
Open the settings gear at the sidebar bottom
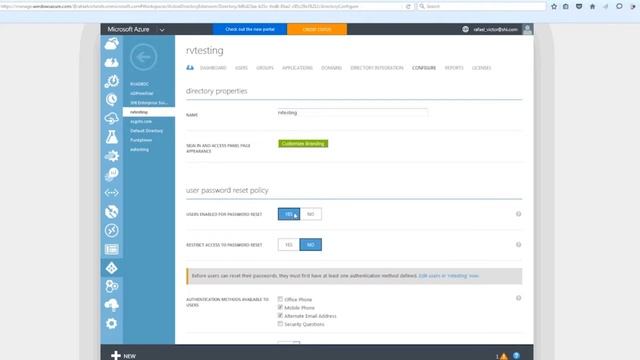111,324
